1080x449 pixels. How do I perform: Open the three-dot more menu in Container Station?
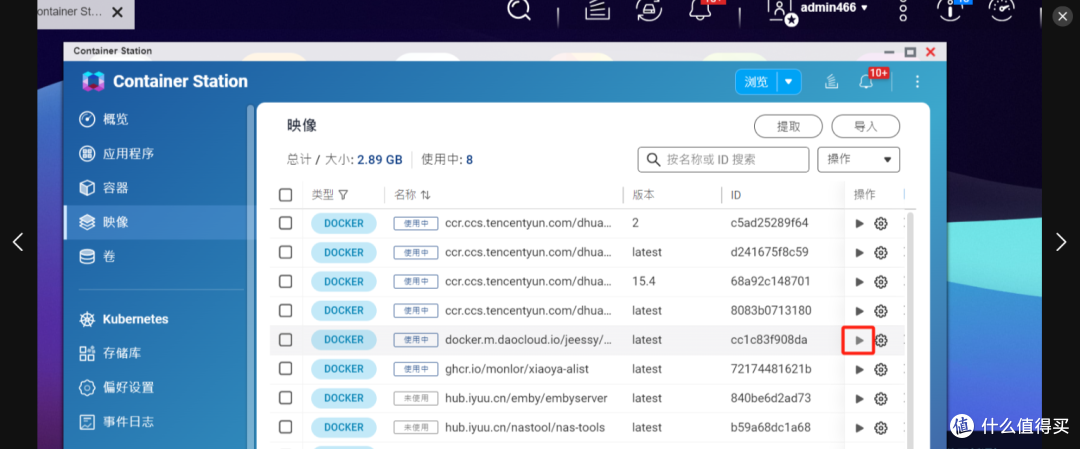click(x=917, y=82)
